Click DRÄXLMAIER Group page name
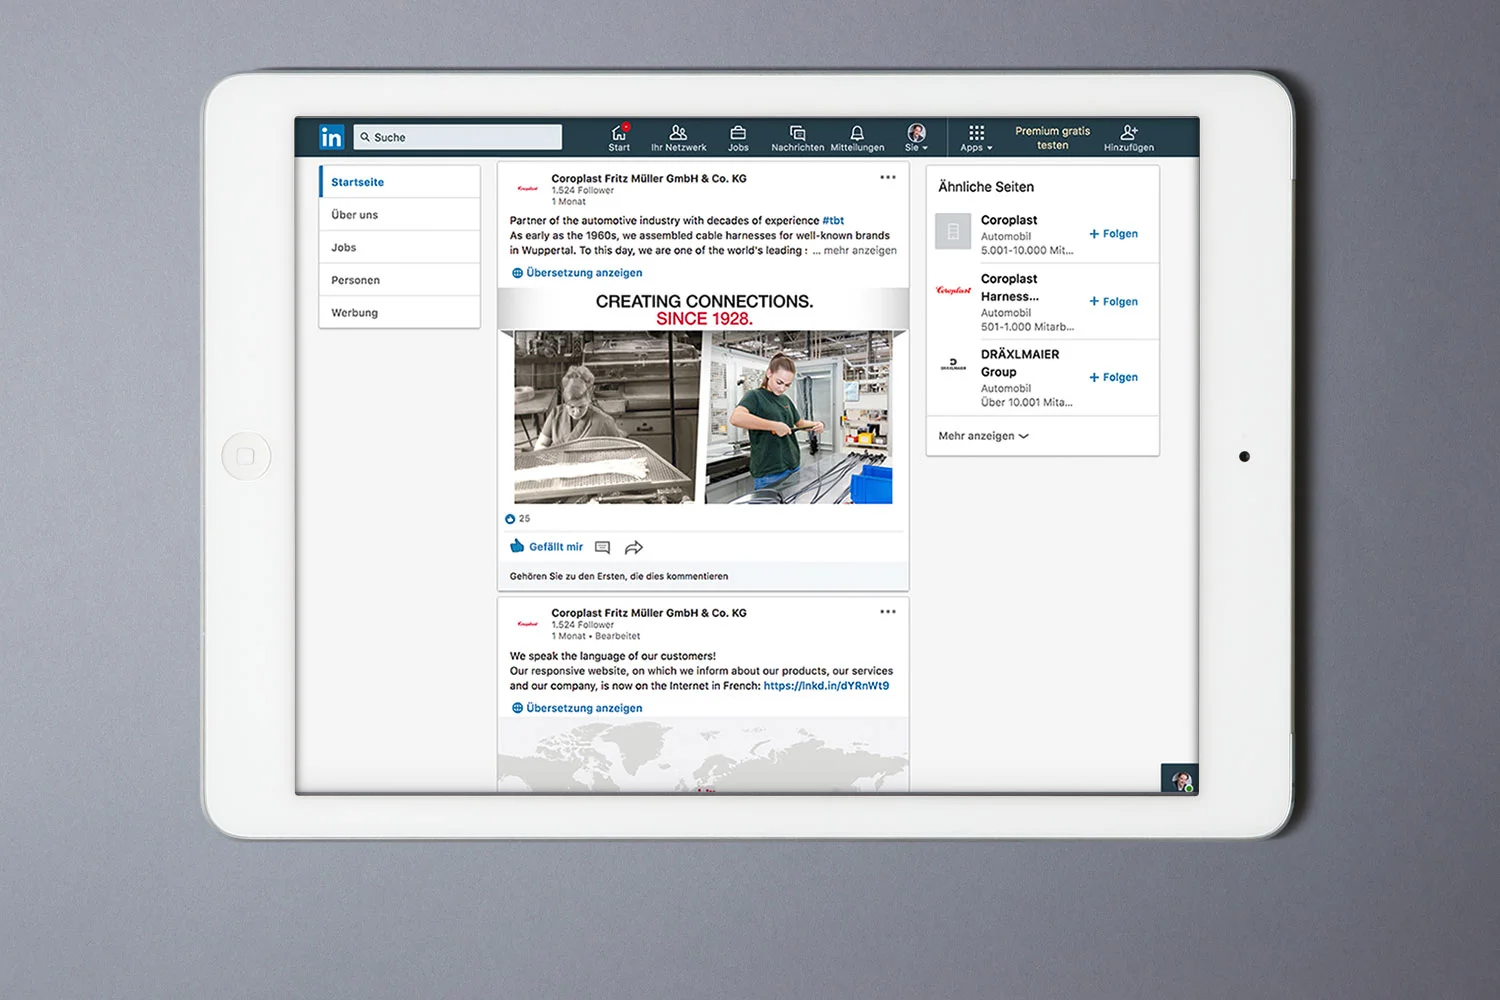 coord(1020,363)
